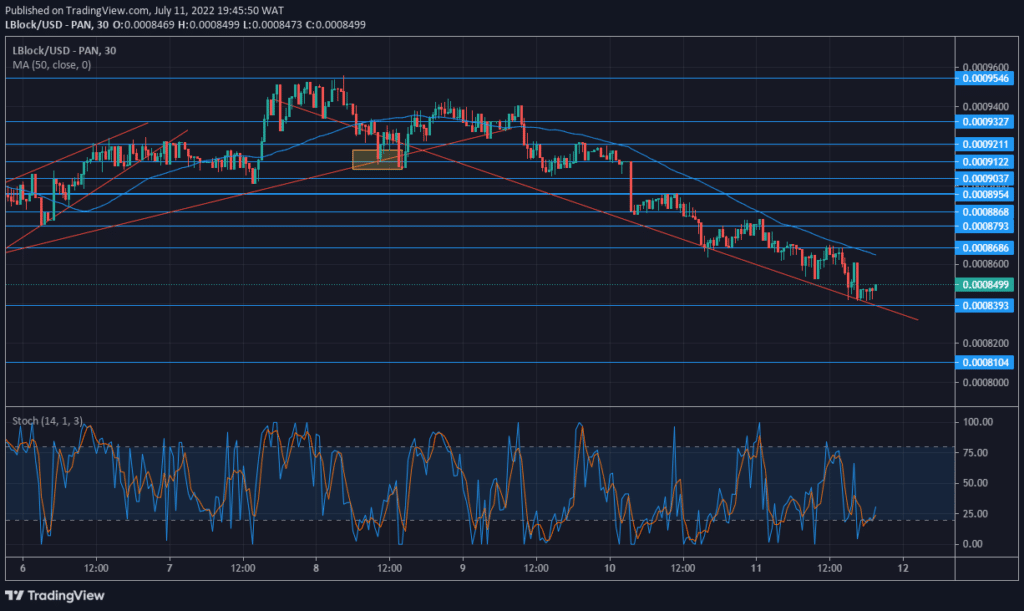Viewport: 1024px width, 611px height.
Task: Click the 0.0008600 price scale value
Action: 985,264
